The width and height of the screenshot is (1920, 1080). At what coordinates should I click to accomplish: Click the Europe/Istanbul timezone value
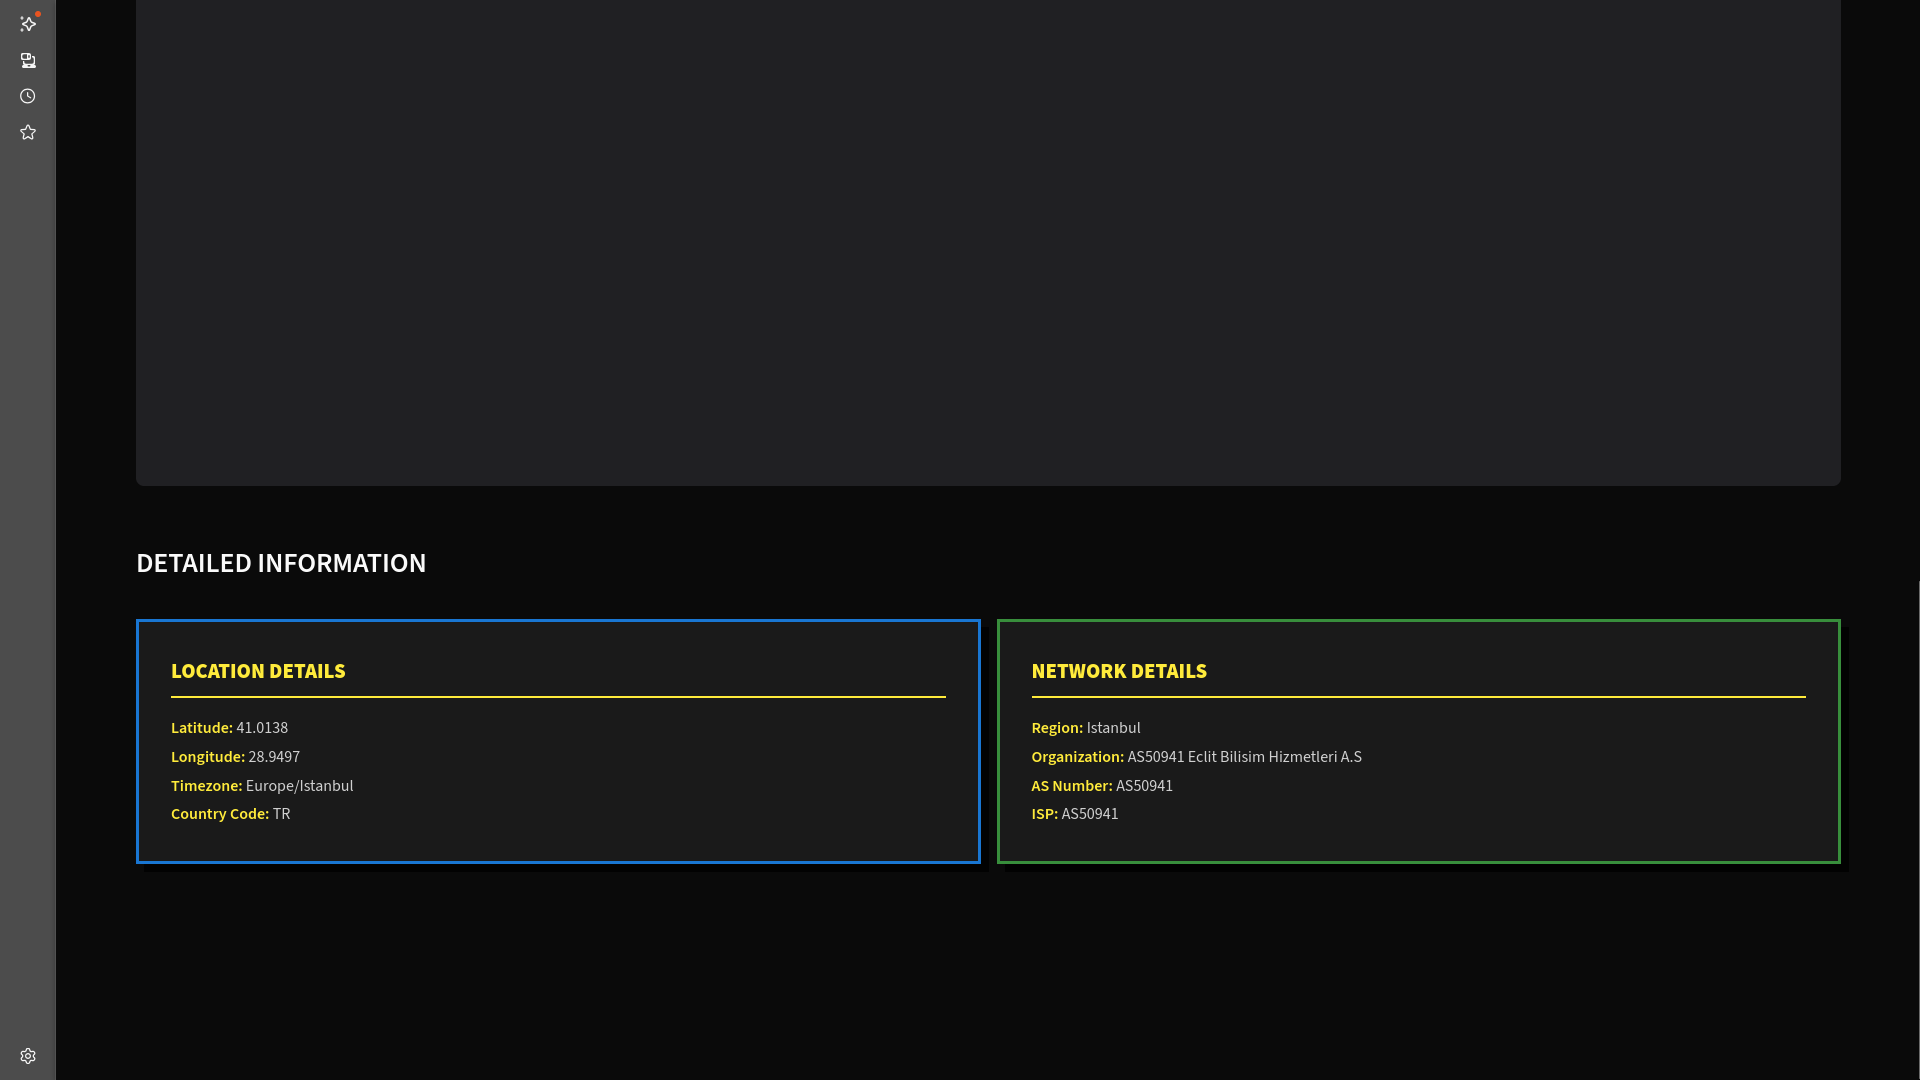[x=299, y=786]
